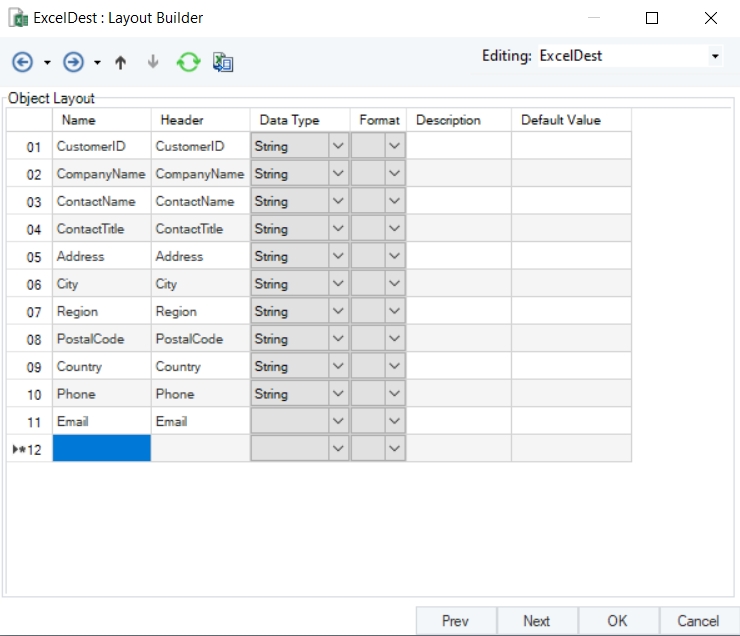Click the ExcelDest title bar app icon

pos(19,18)
